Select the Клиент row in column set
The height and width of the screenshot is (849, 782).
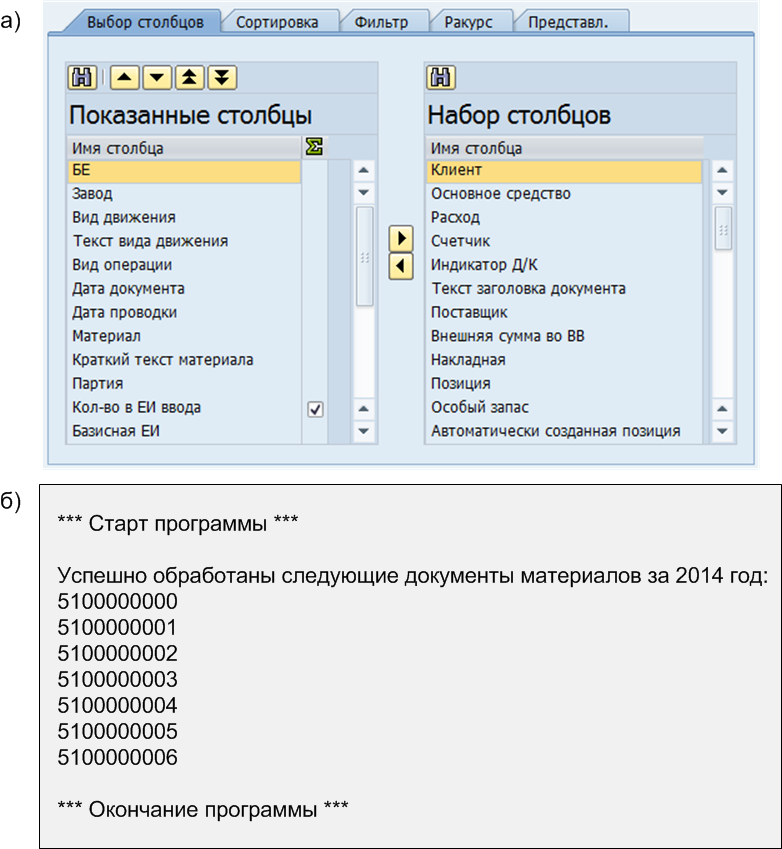pyautogui.click(x=564, y=170)
